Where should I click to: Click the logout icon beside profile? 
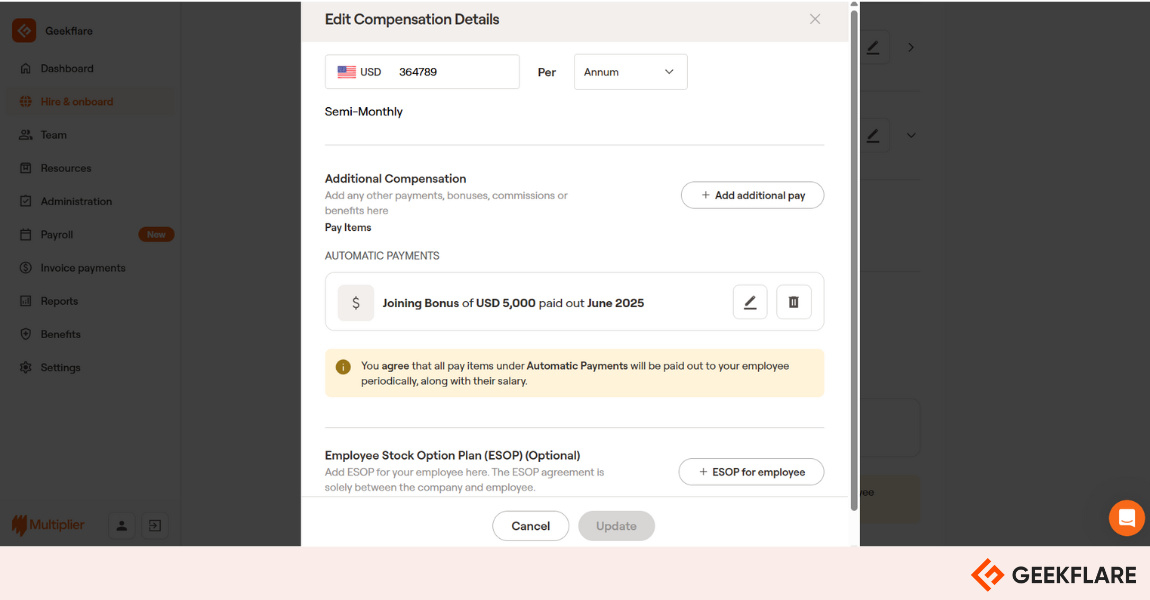[155, 525]
